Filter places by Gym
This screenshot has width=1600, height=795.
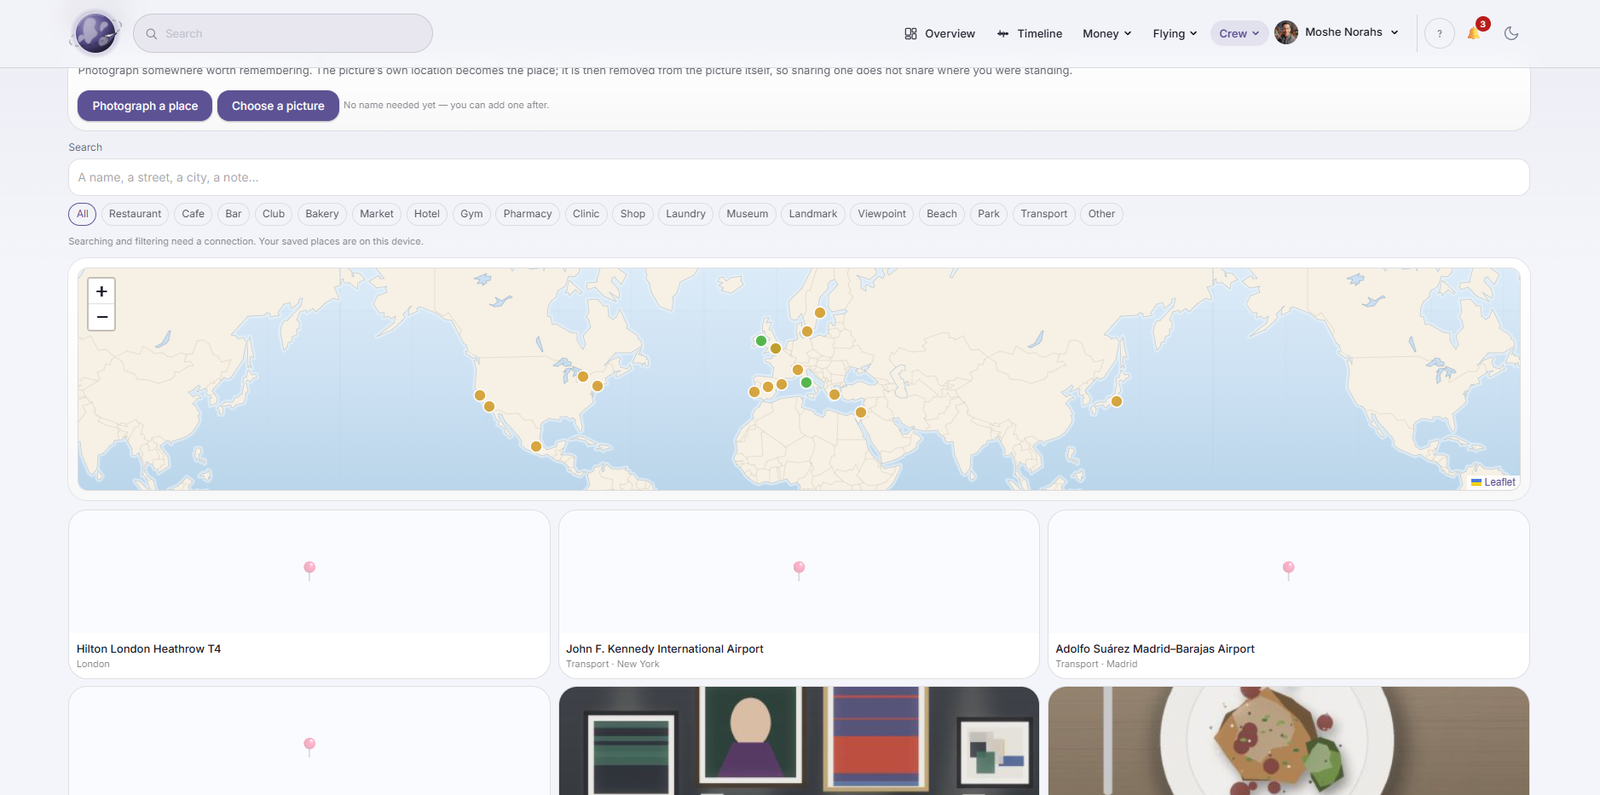[x=472, y=214]
